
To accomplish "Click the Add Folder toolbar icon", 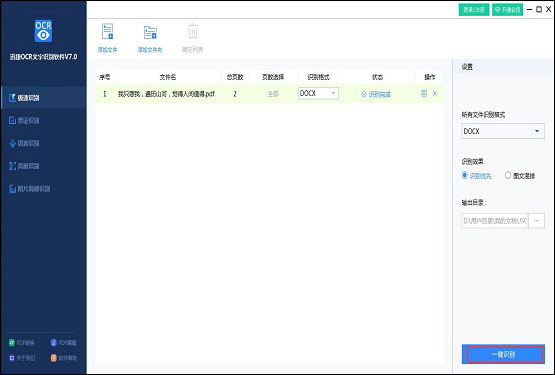I will tap(150, 32).
